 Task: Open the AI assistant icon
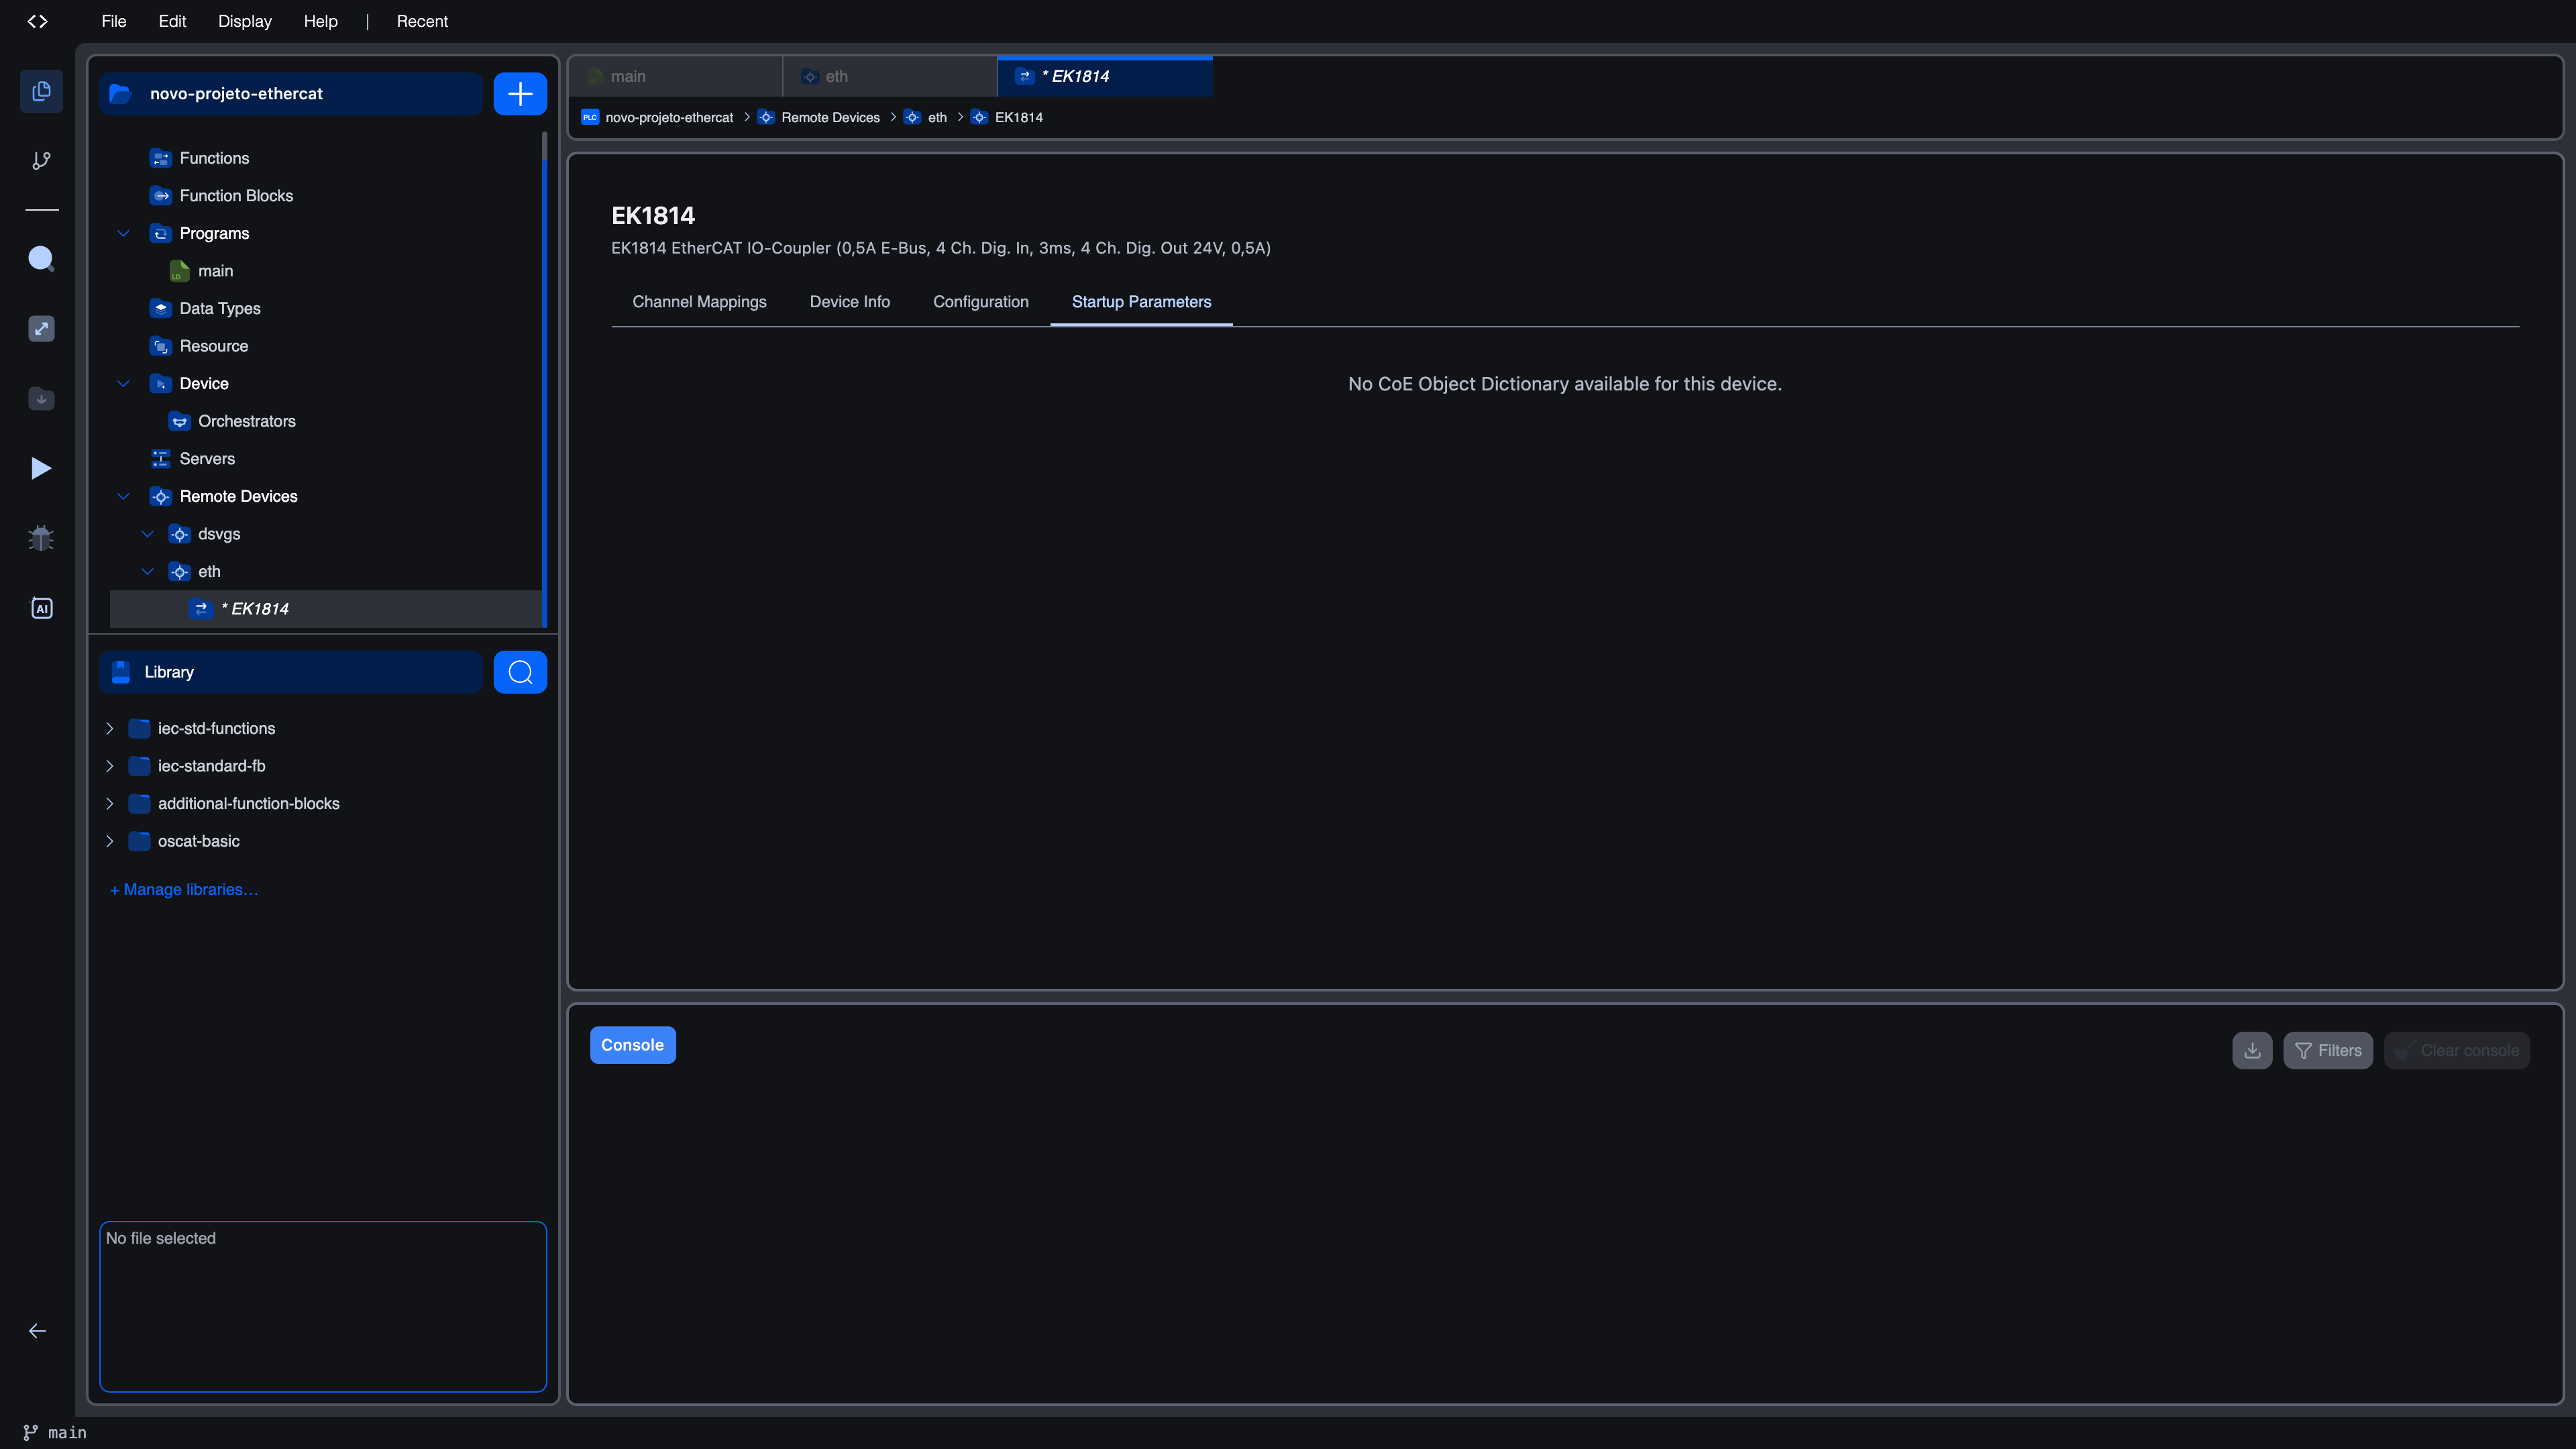41,608
